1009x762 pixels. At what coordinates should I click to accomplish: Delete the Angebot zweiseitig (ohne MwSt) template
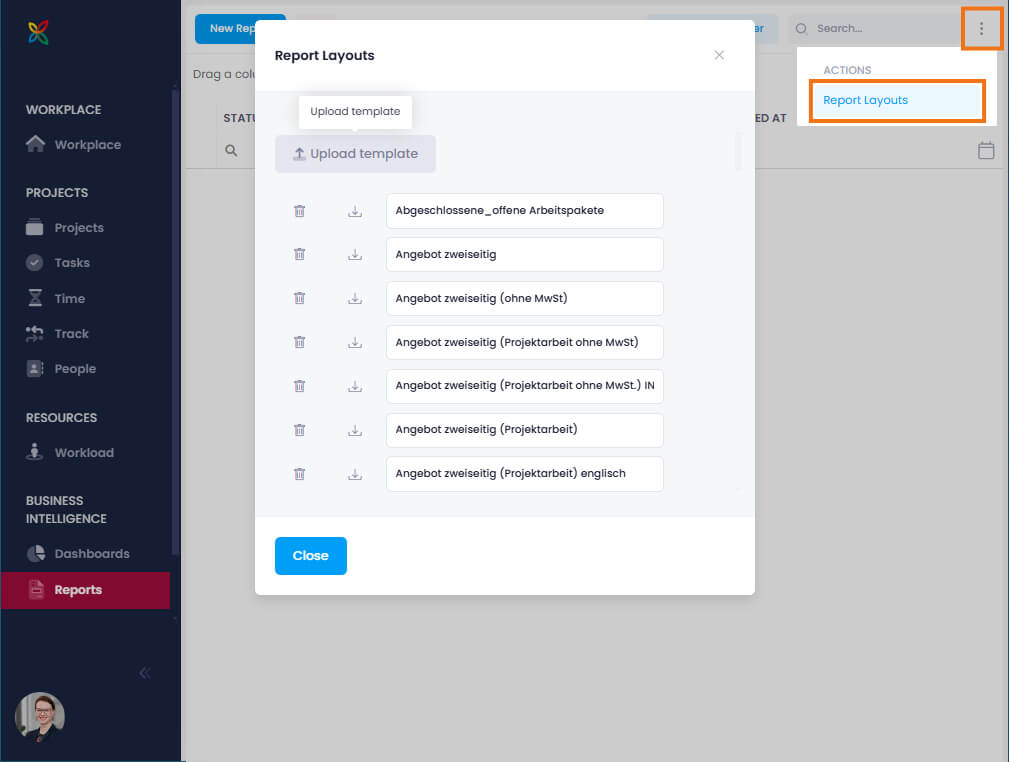[299, 298]
